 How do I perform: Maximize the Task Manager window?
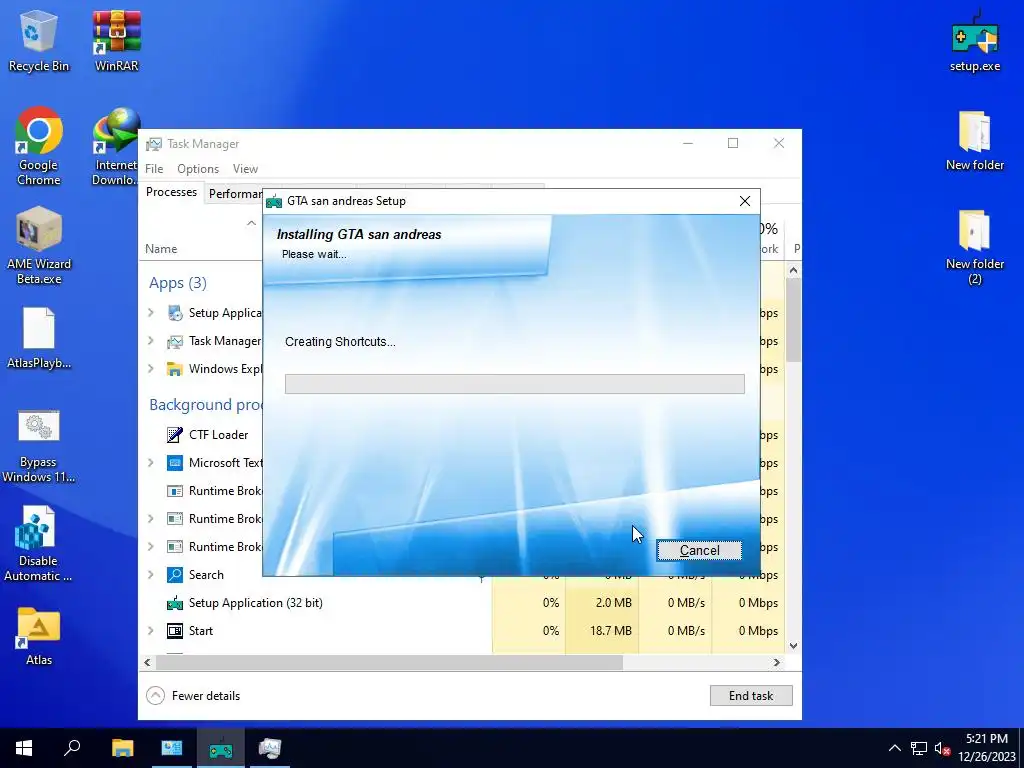(733, 143)
